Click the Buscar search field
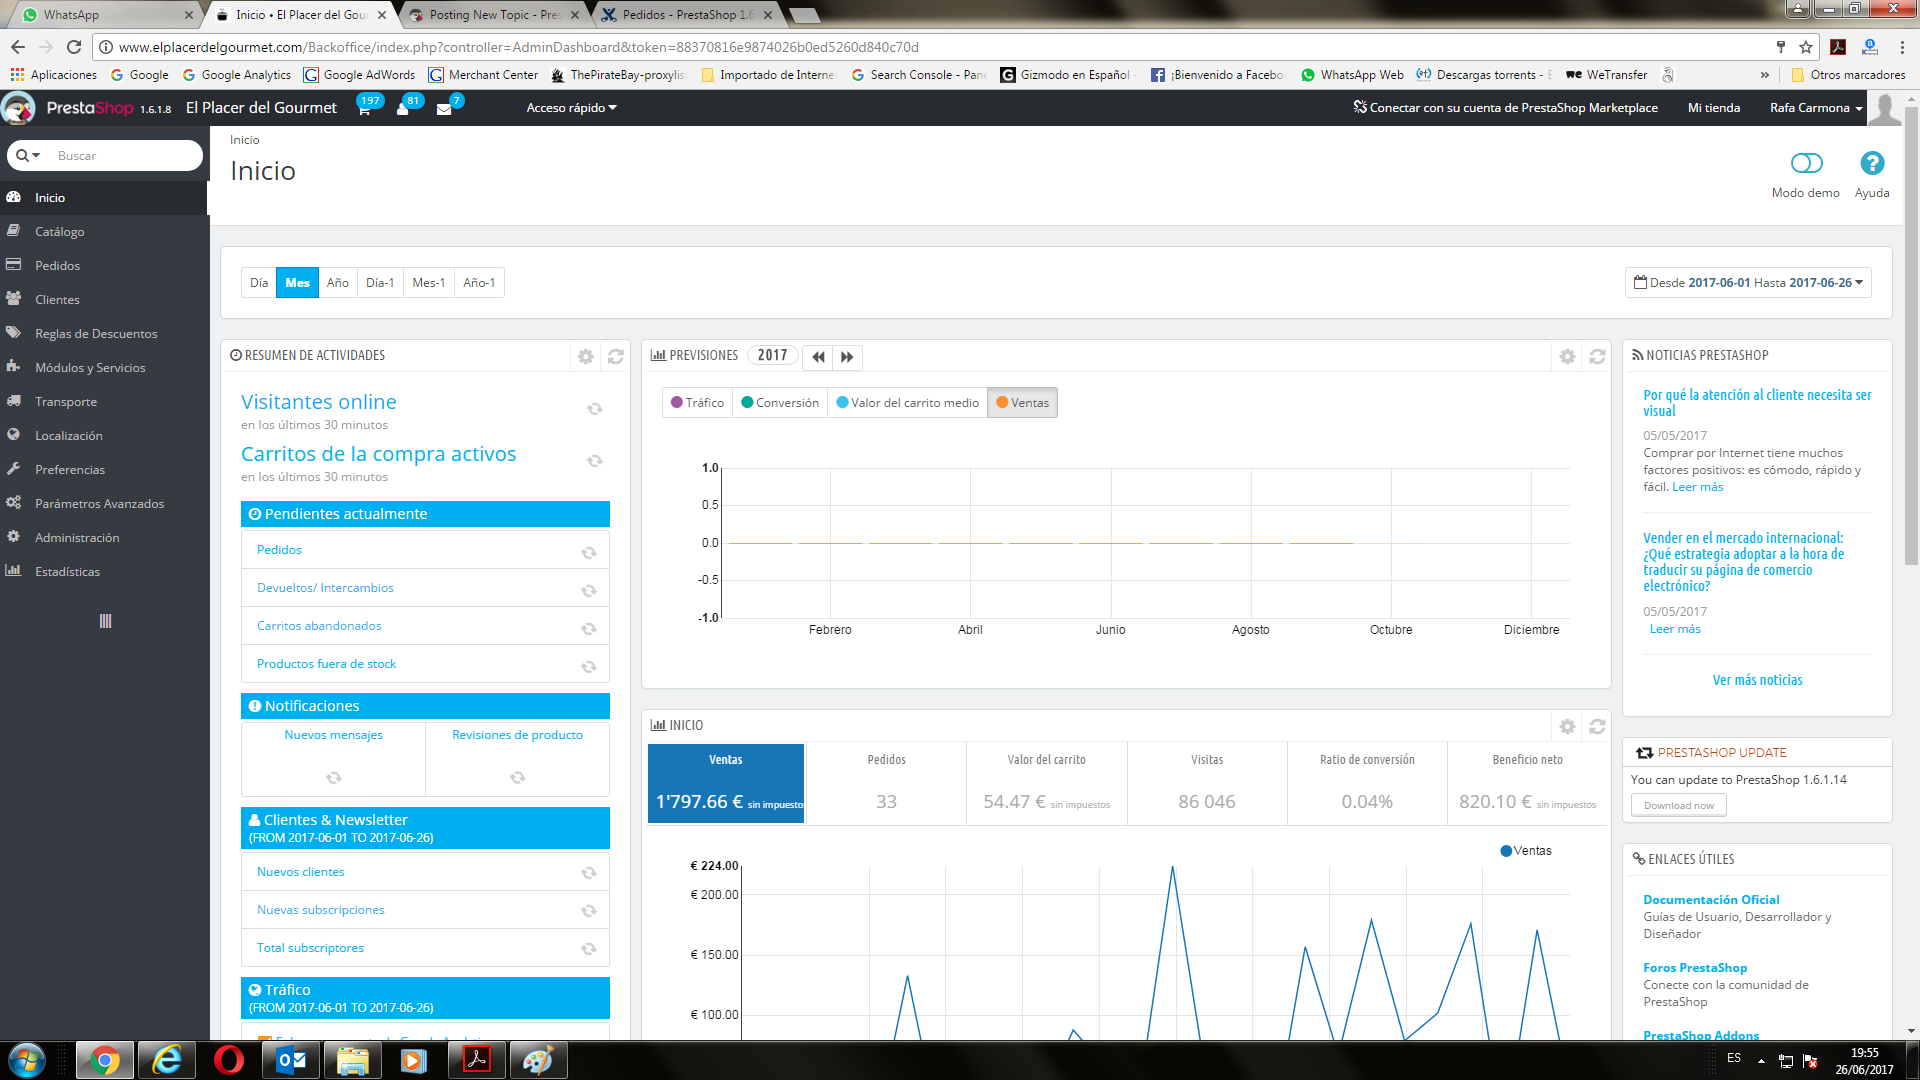The width and height of the screenshot is (1920, 1080). (120, 156)
